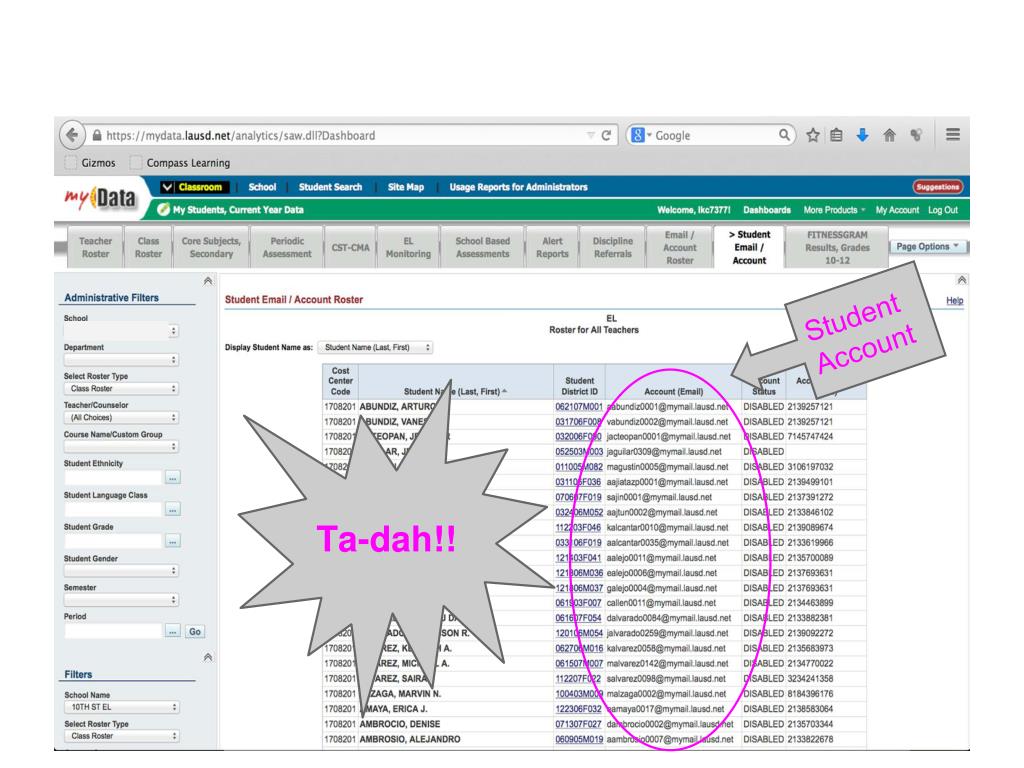
Task: Open the browser hamburger menu
Action: 953,135
